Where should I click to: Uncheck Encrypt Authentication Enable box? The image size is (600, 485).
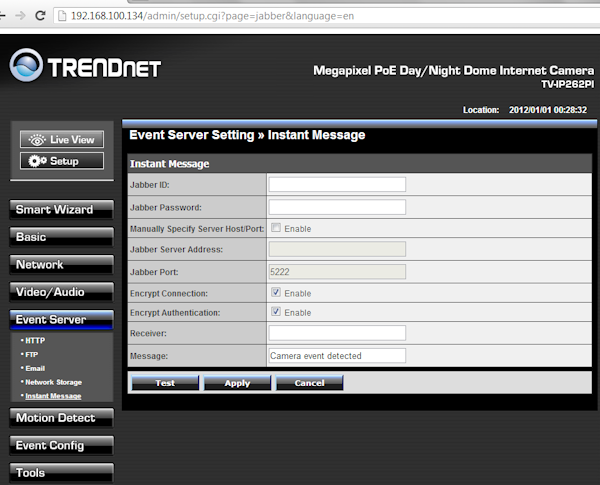[275, 313]
